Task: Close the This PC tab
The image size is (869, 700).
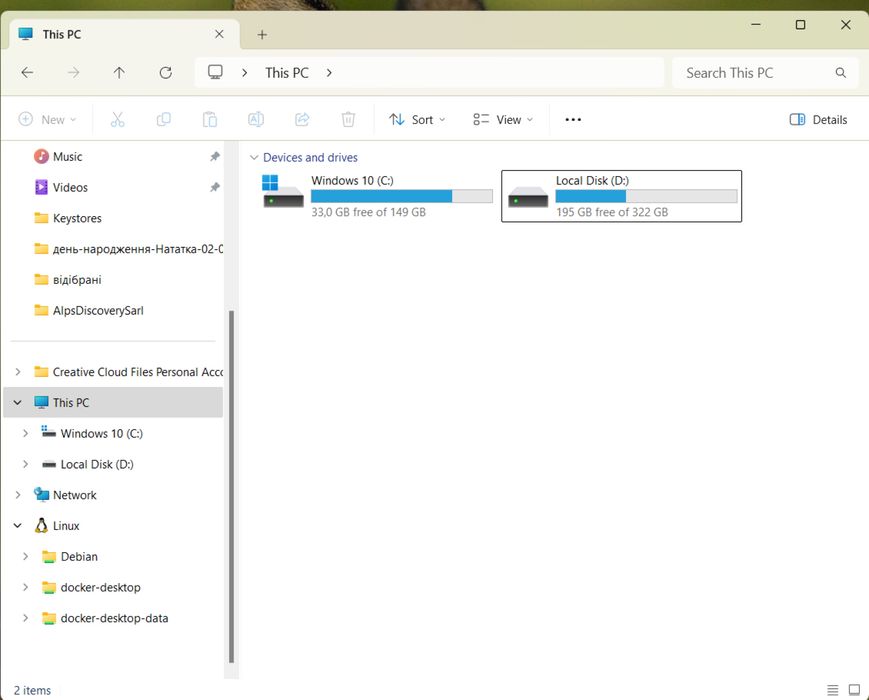Action: point(219,34)
